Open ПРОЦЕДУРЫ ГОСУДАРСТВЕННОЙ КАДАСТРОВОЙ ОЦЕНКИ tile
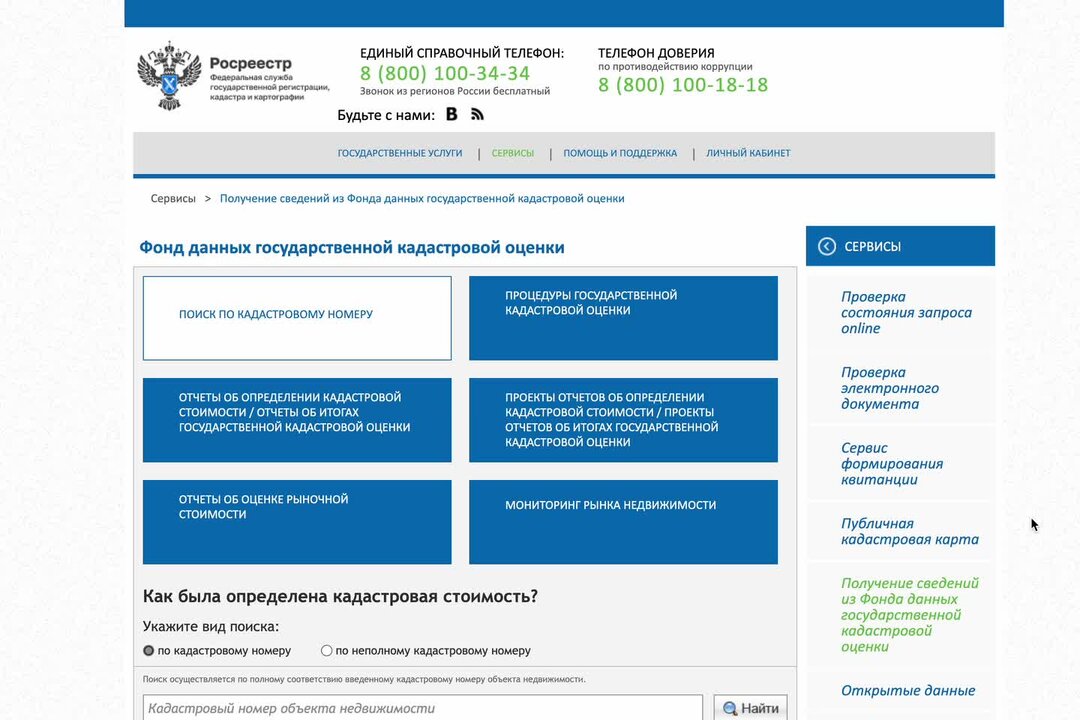This screenshot has width=1080, height=720. (623, 316)
